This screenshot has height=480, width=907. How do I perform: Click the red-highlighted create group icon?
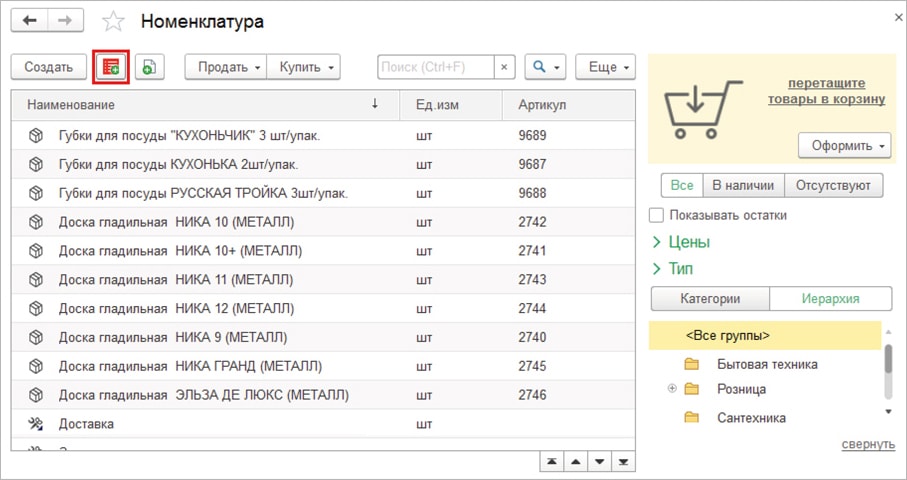(x=110, y=67)
